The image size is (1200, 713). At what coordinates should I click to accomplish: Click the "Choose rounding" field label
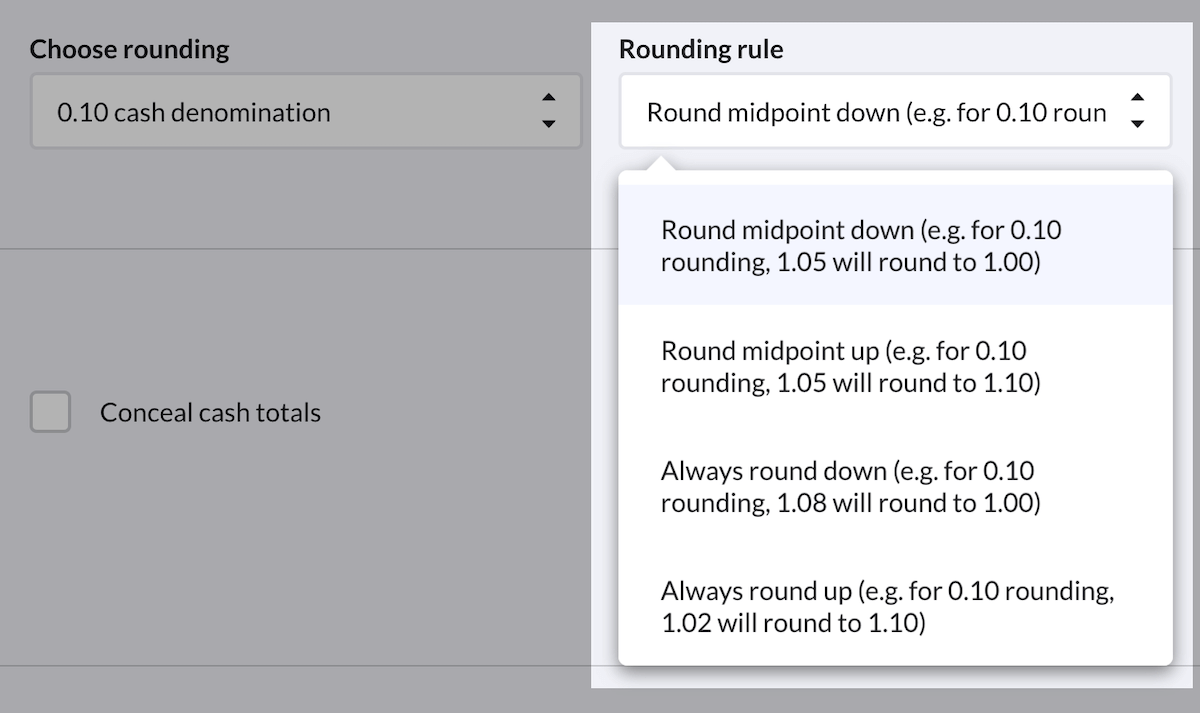coord(129,49)
